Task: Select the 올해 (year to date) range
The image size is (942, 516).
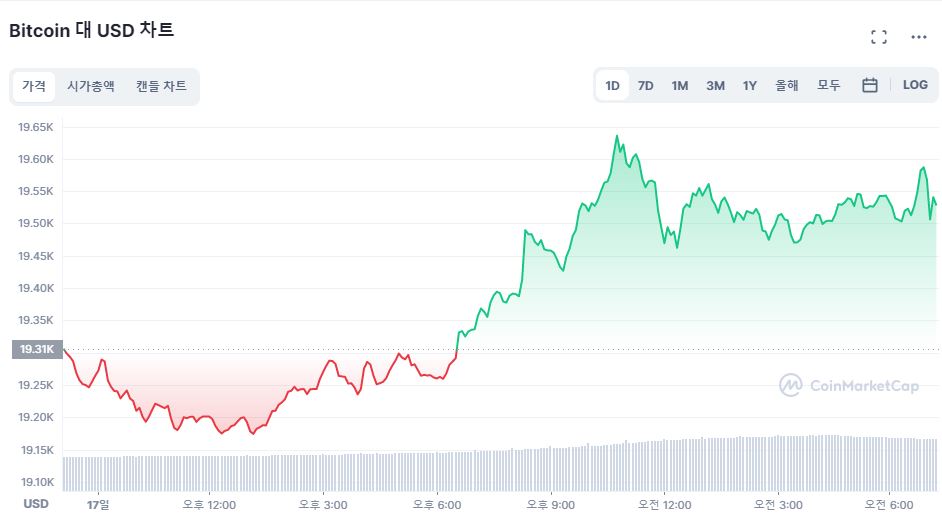Action: tap(787, 86)
